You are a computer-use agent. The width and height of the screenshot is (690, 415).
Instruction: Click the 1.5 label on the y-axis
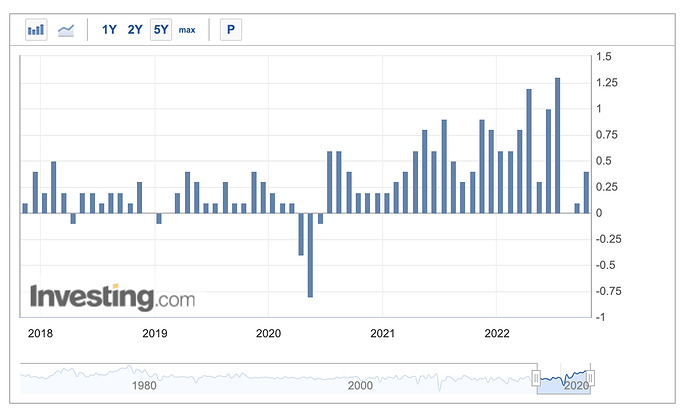point(606,57)
